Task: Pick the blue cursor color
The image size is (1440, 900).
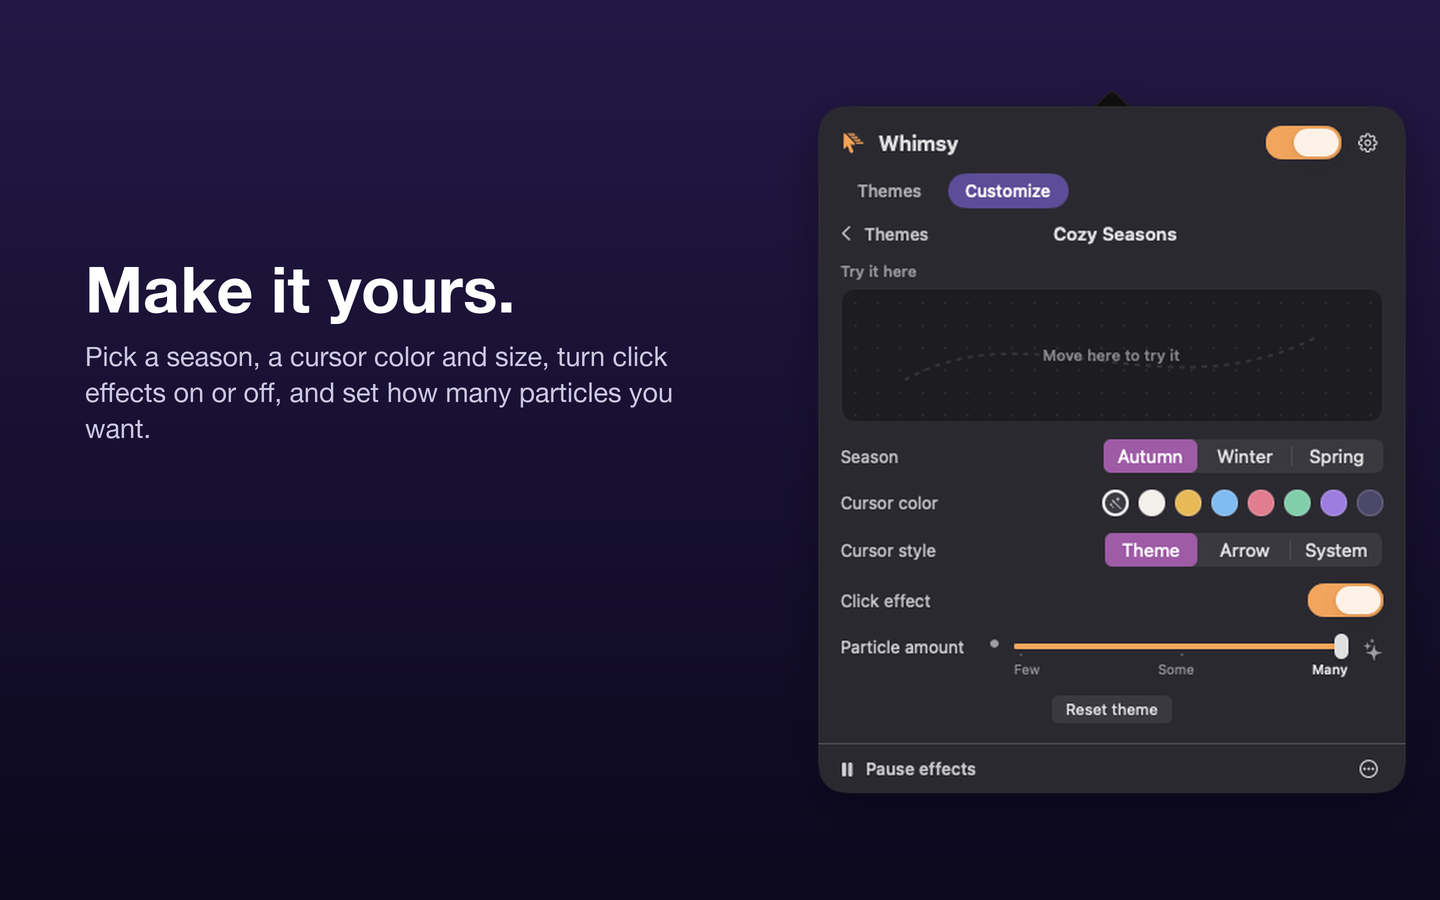Action: (1224, 503)
